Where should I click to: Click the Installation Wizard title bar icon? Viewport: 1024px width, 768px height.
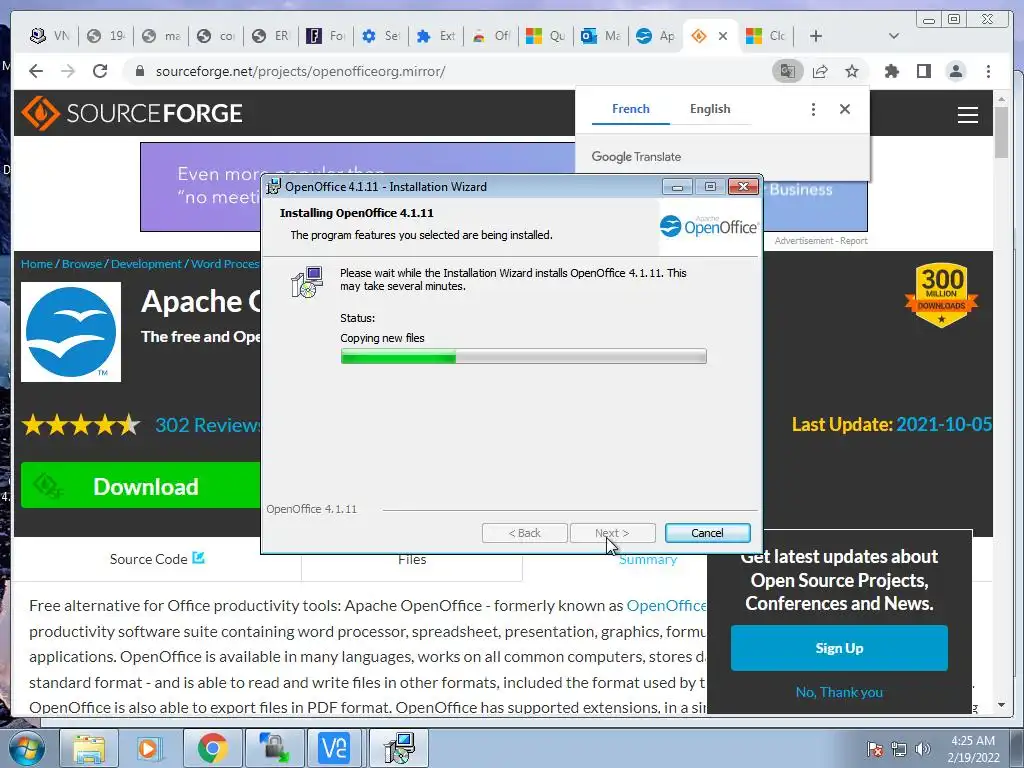(x=274, y=186)
